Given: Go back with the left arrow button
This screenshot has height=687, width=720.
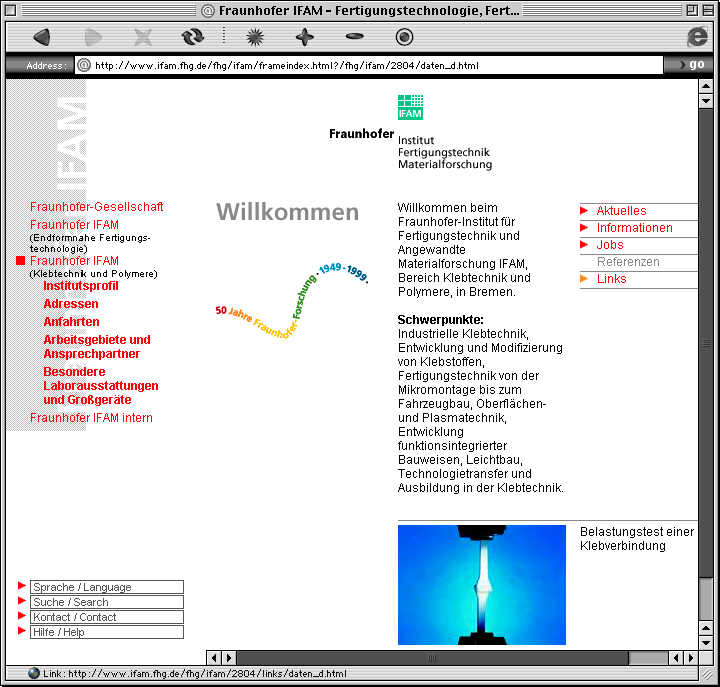Looking at the screenshot, I should pos(42,37).
